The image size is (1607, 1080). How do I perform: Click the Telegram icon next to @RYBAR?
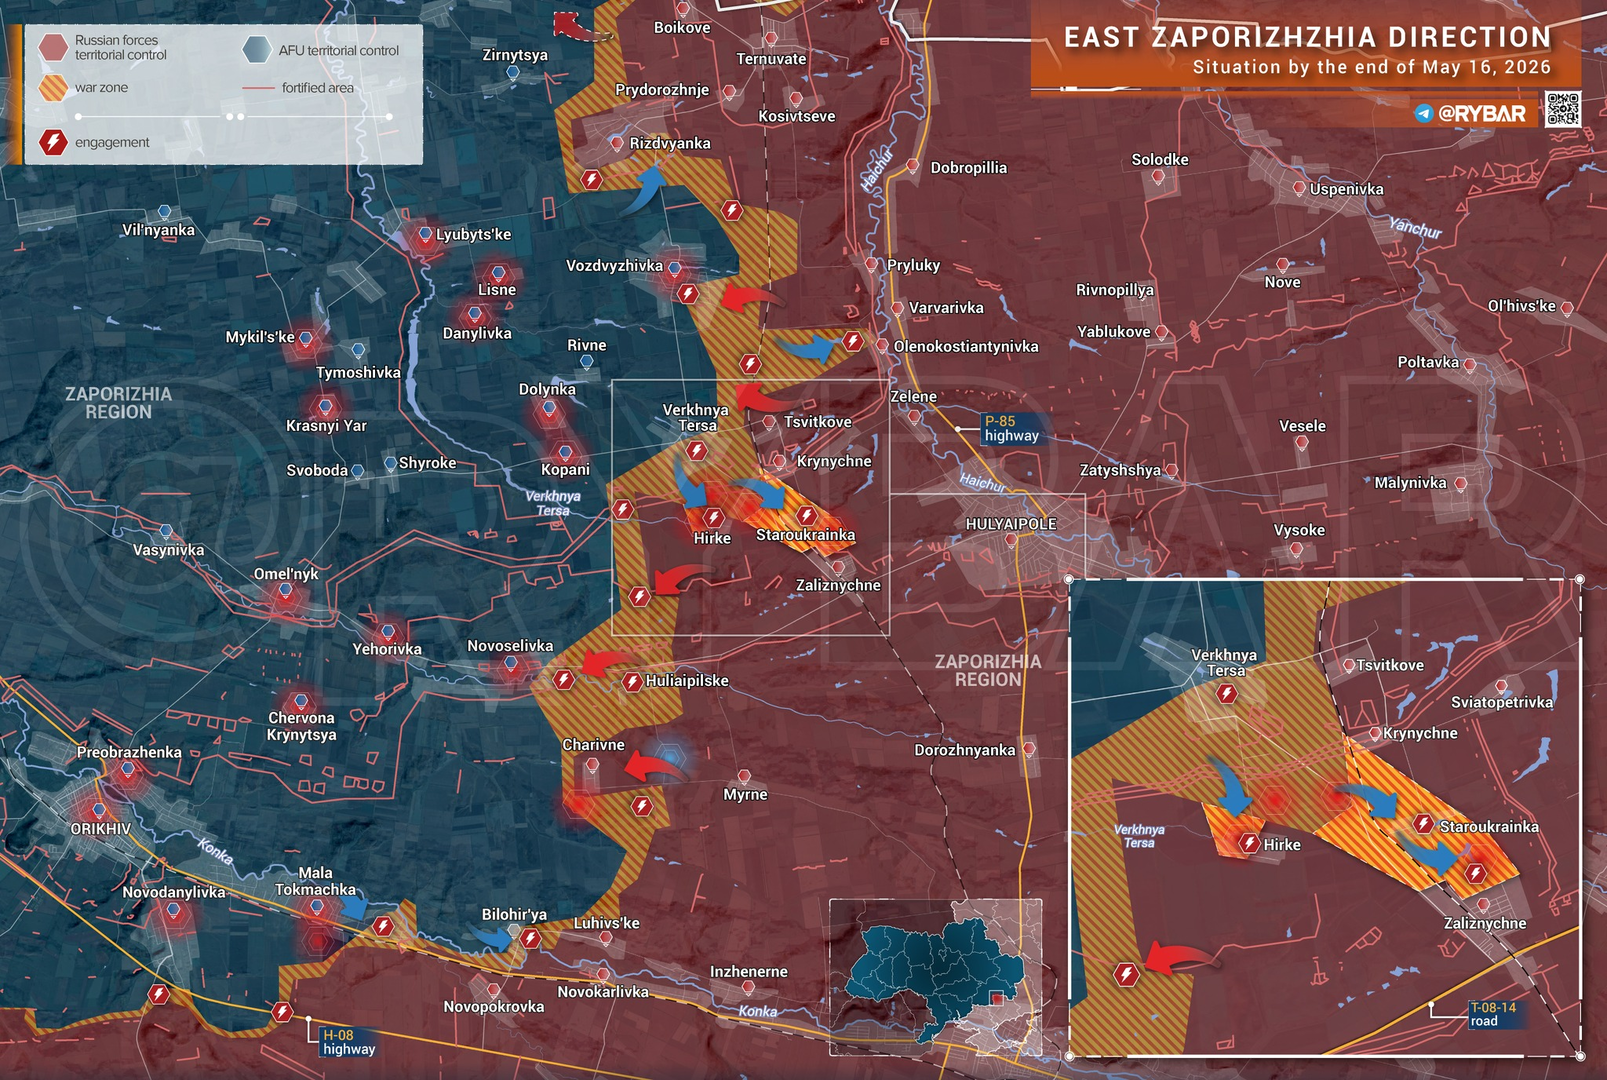(1424, 114)
